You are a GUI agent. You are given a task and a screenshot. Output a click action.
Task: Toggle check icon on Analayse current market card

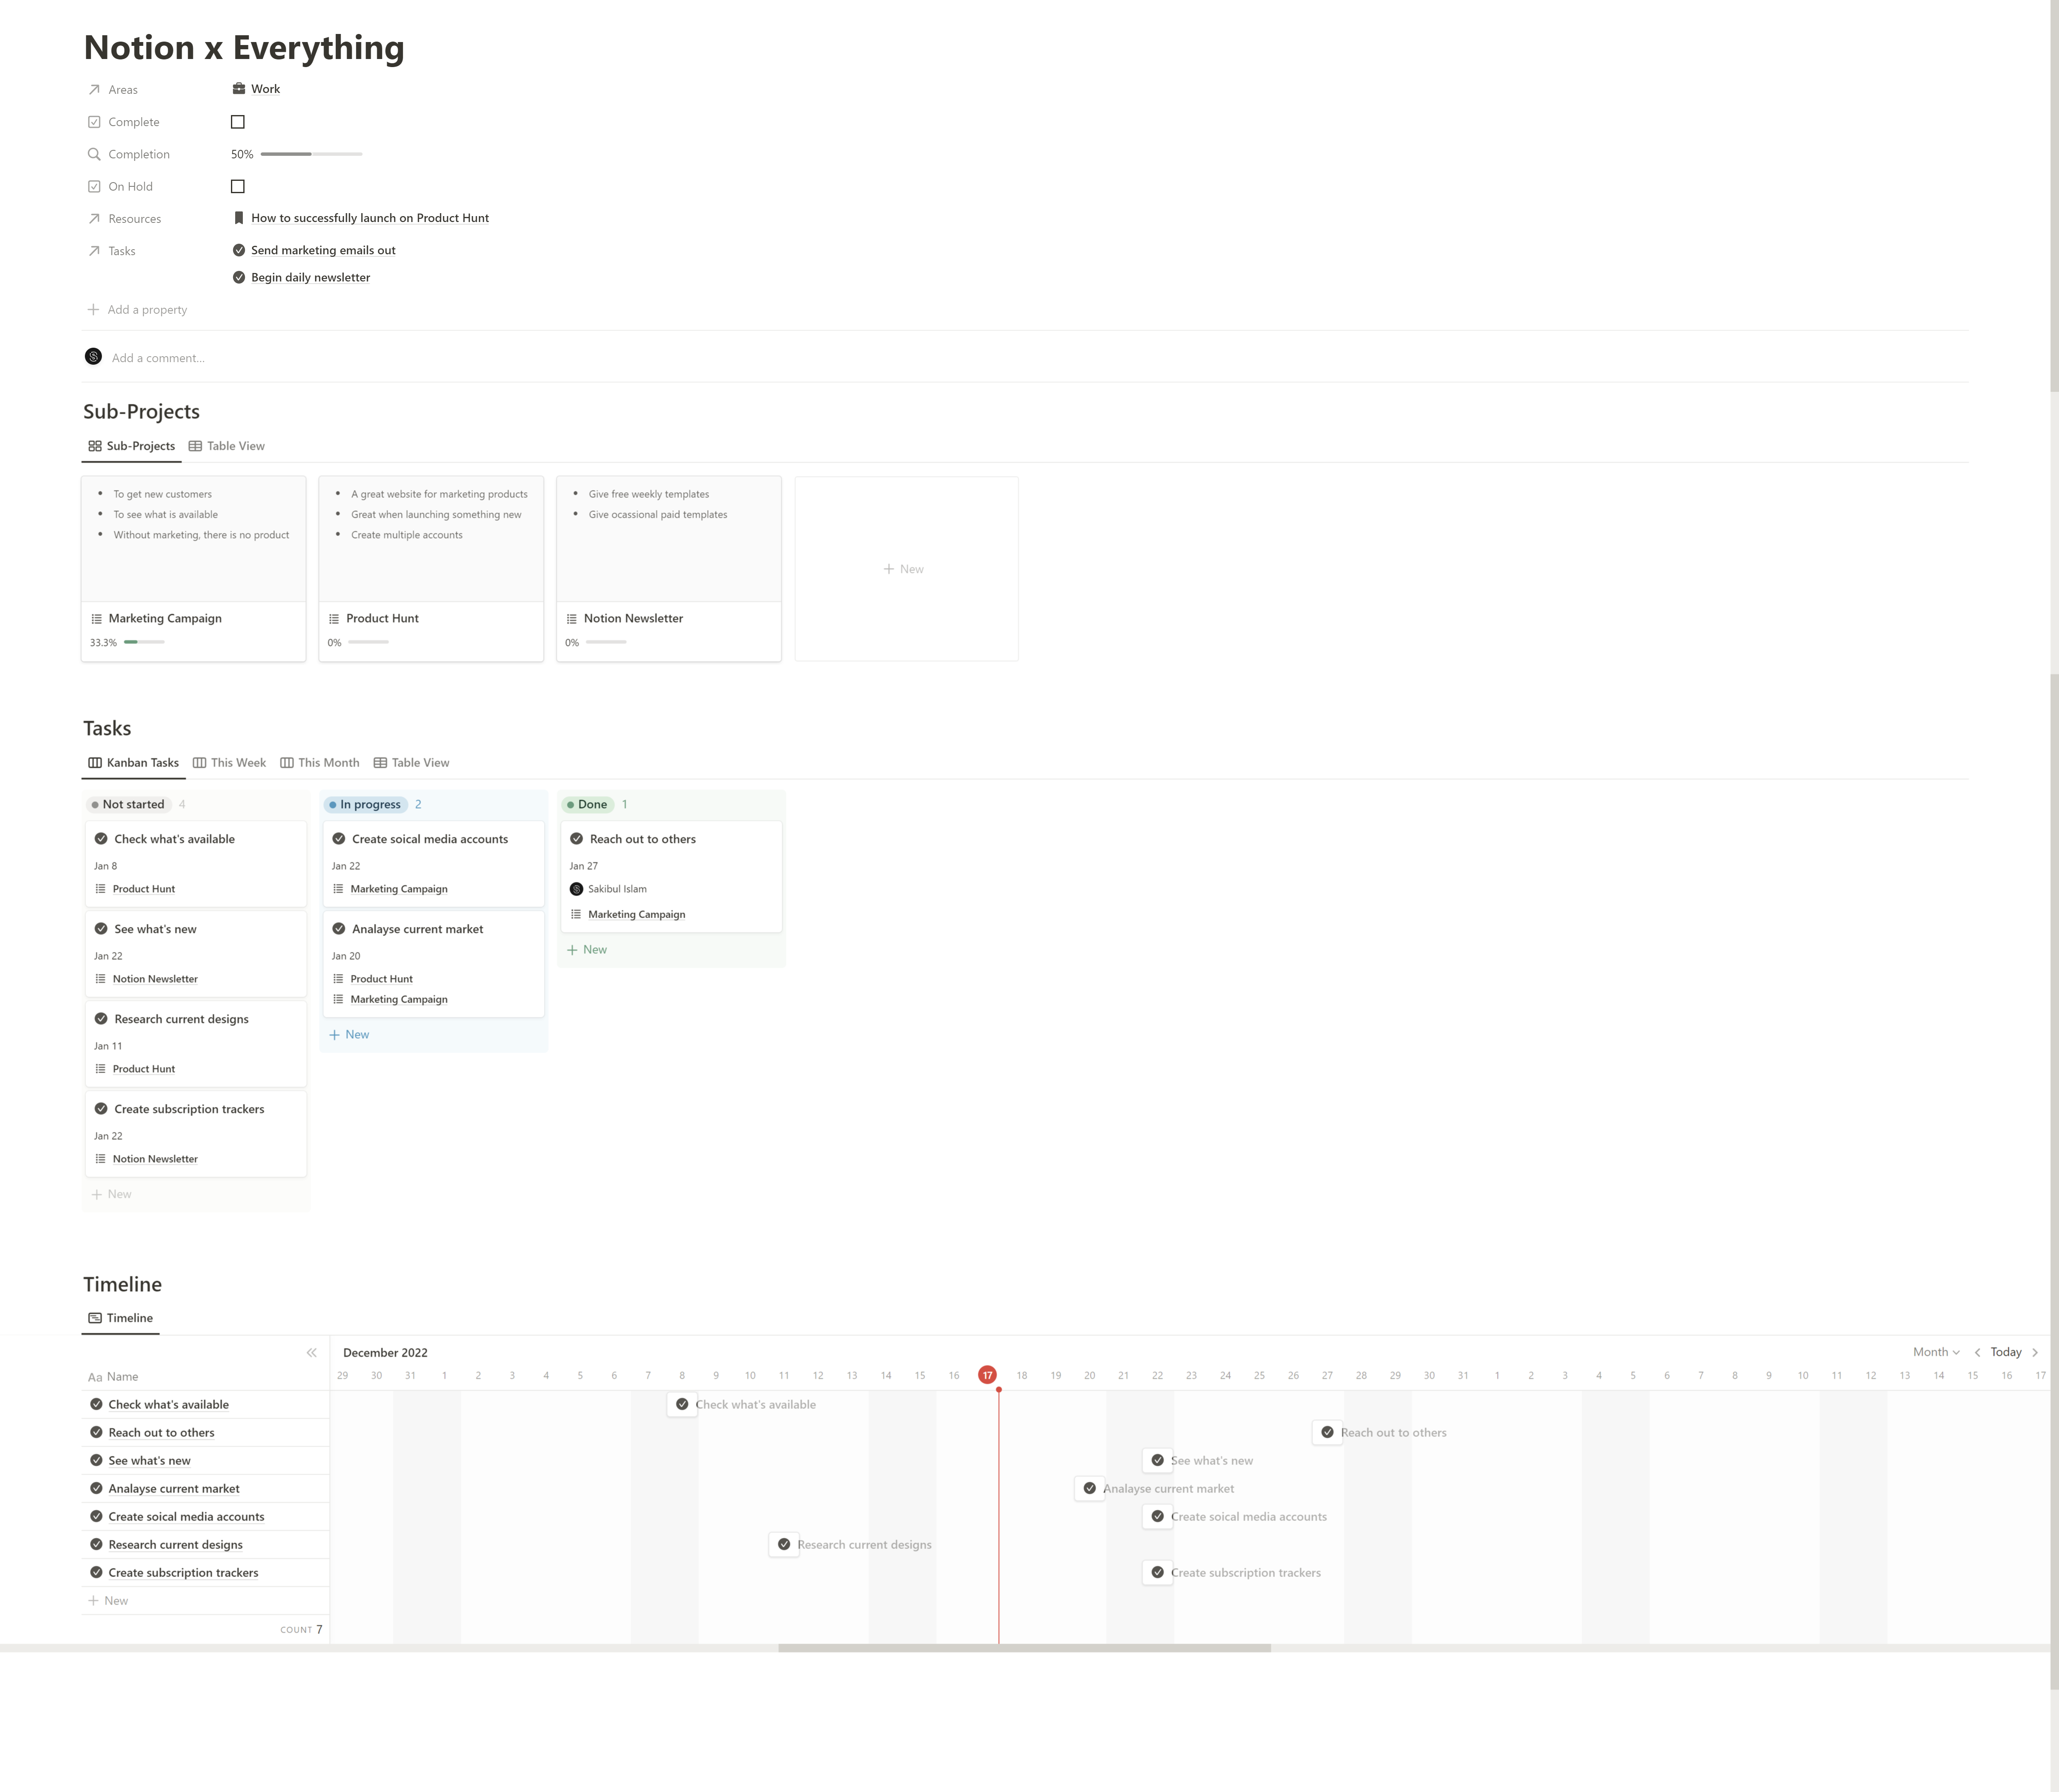[x=339, y=929]
